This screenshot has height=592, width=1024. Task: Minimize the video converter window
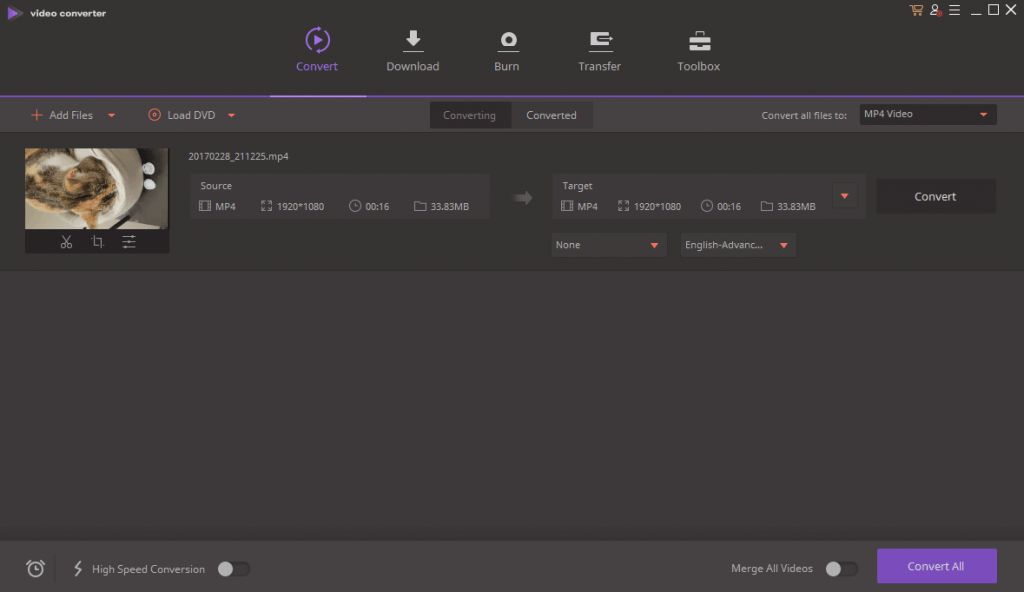pos(976,12)
